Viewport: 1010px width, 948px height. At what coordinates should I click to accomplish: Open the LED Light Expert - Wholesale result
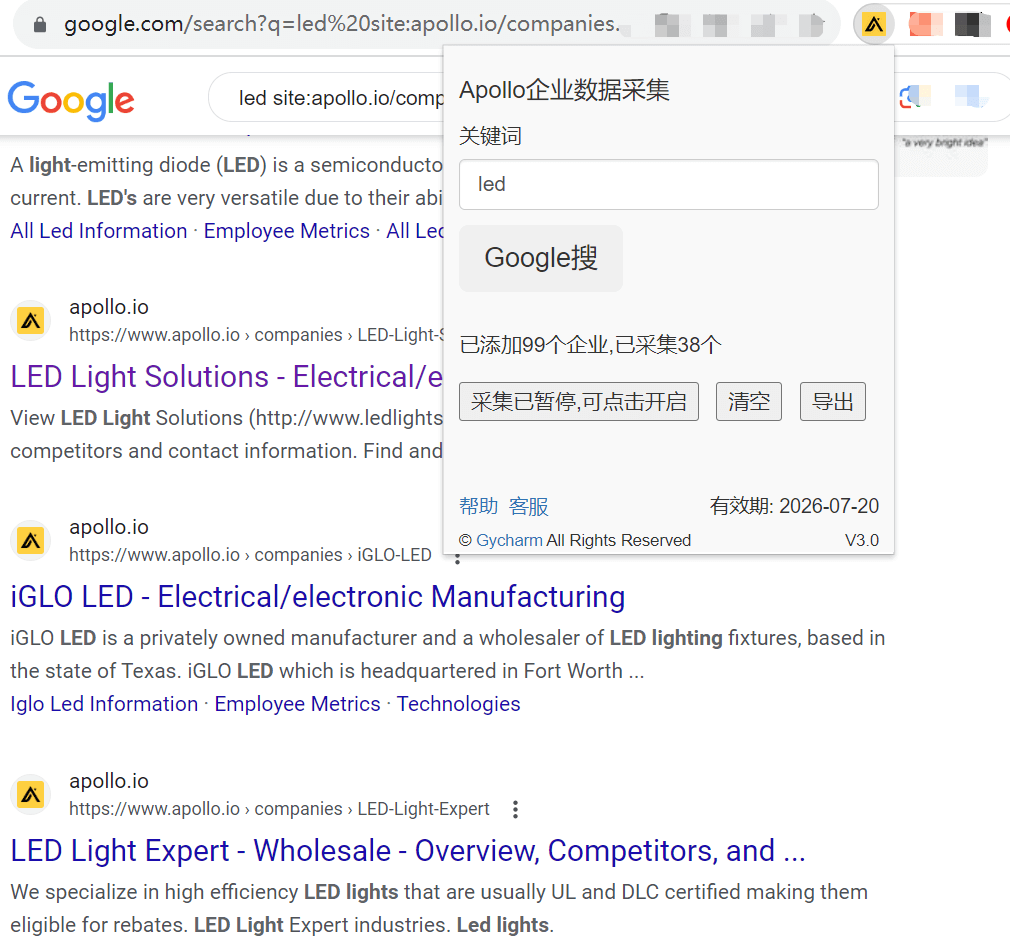[408, 851]
